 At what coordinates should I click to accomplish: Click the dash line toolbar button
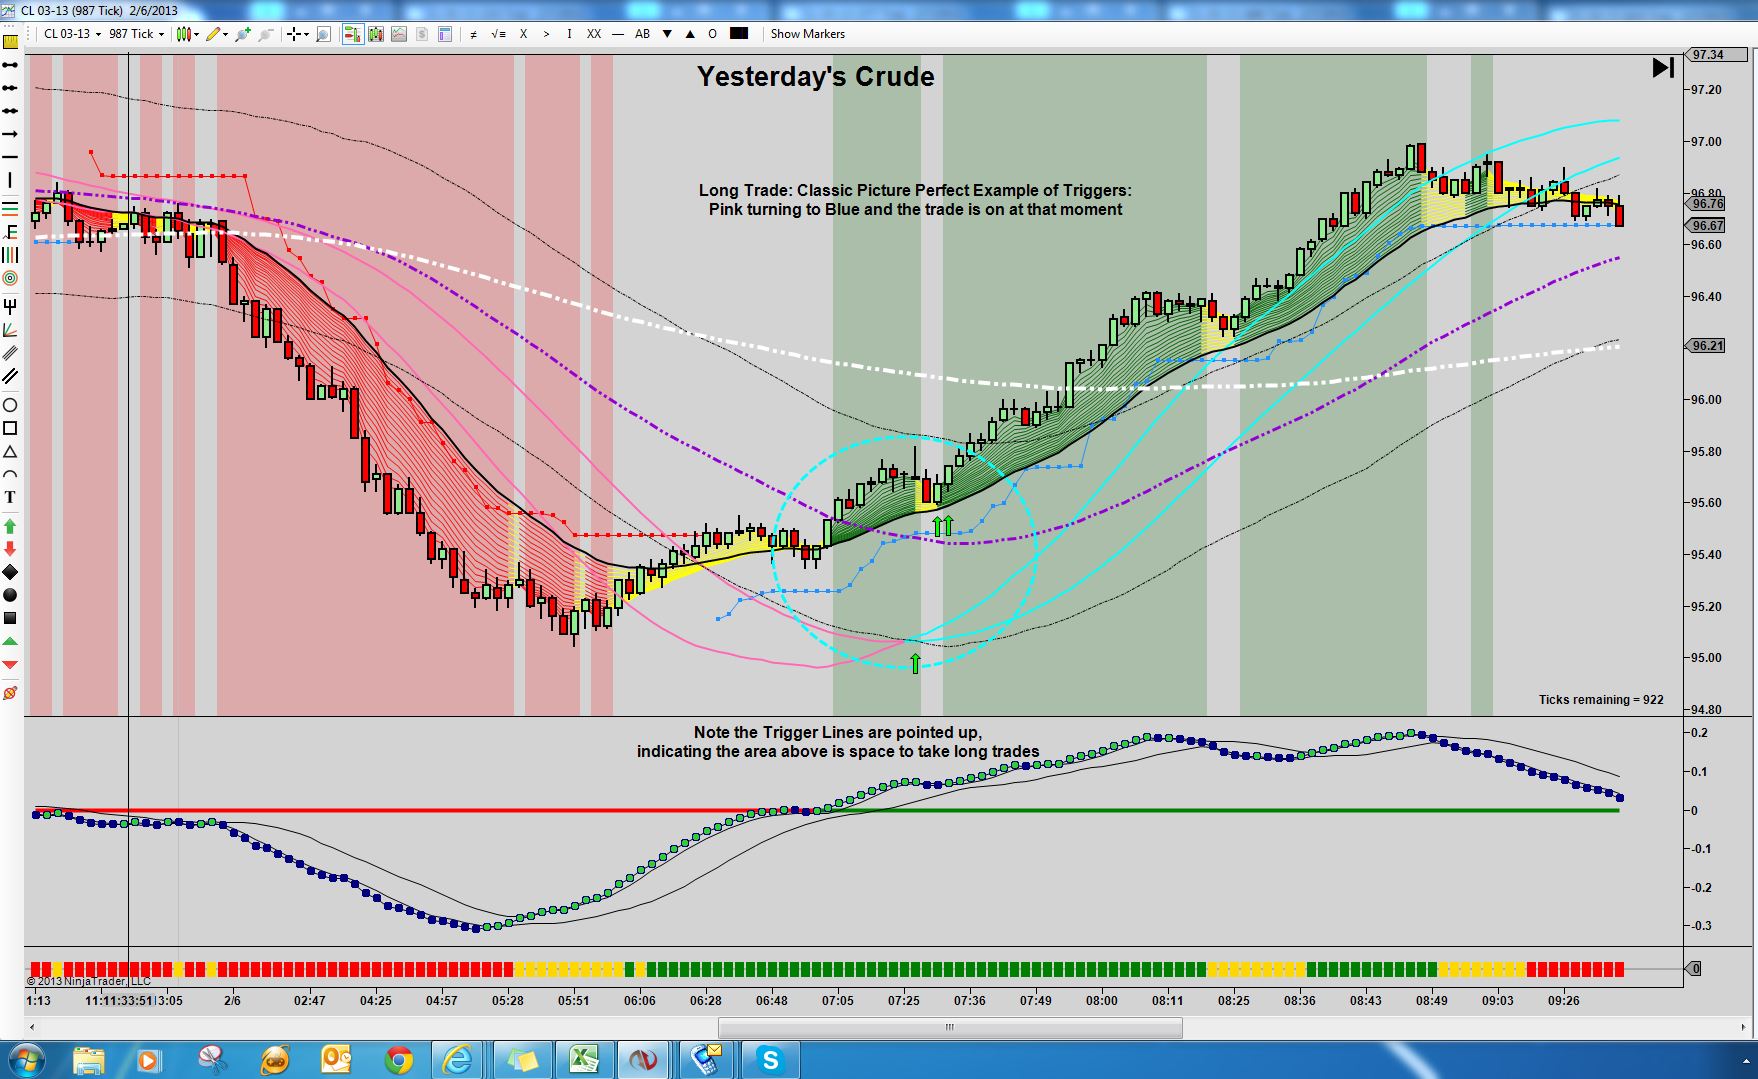pos(617,34)
